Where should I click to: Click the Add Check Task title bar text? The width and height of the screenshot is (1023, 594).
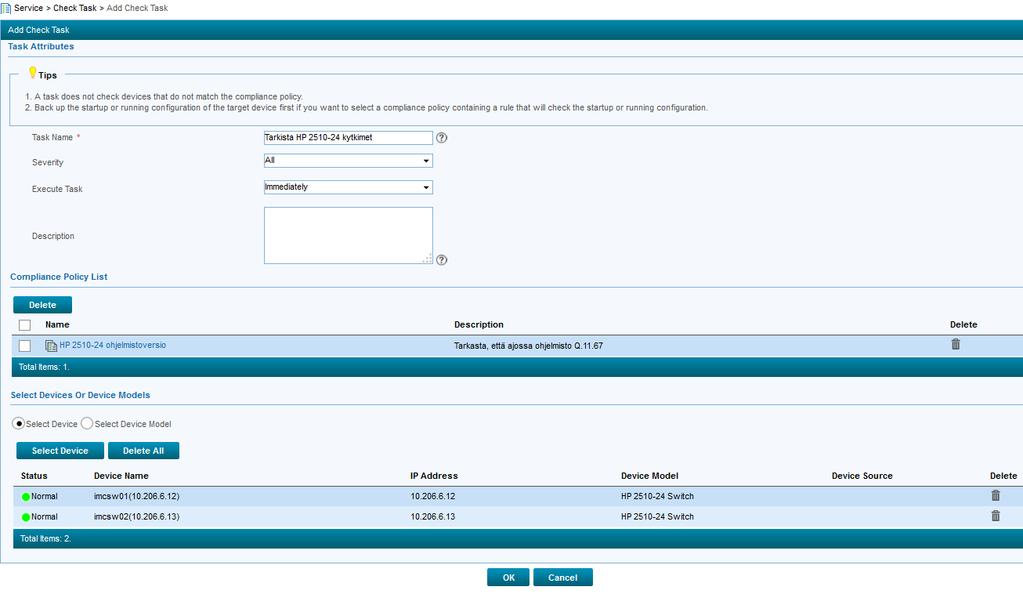coord(38,30)
